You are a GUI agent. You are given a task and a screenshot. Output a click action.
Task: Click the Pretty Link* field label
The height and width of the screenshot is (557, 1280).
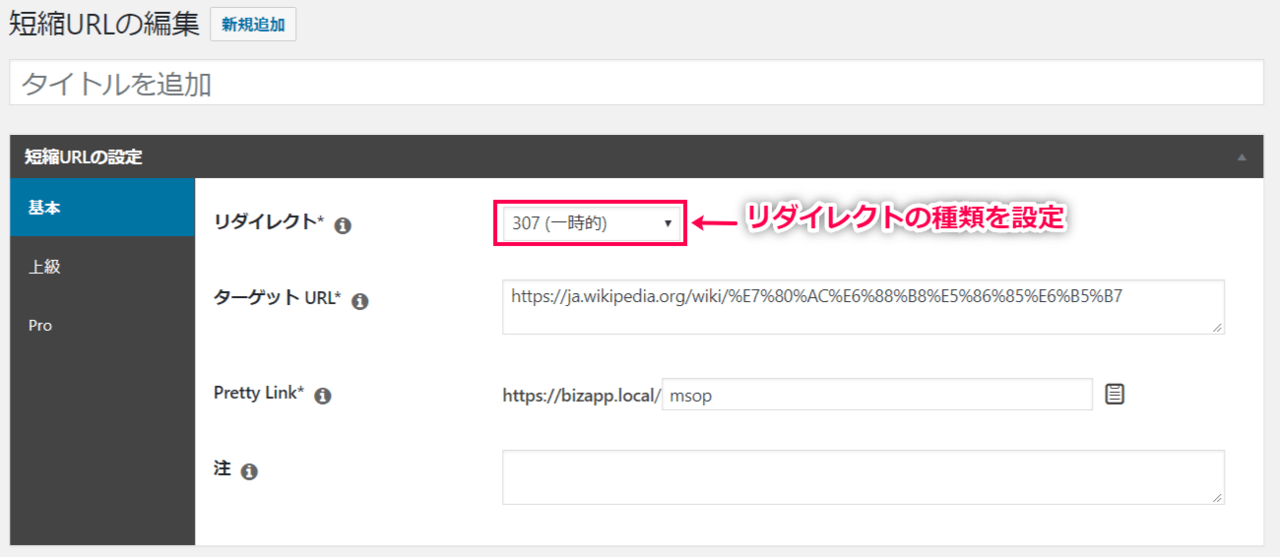[259, 393]
